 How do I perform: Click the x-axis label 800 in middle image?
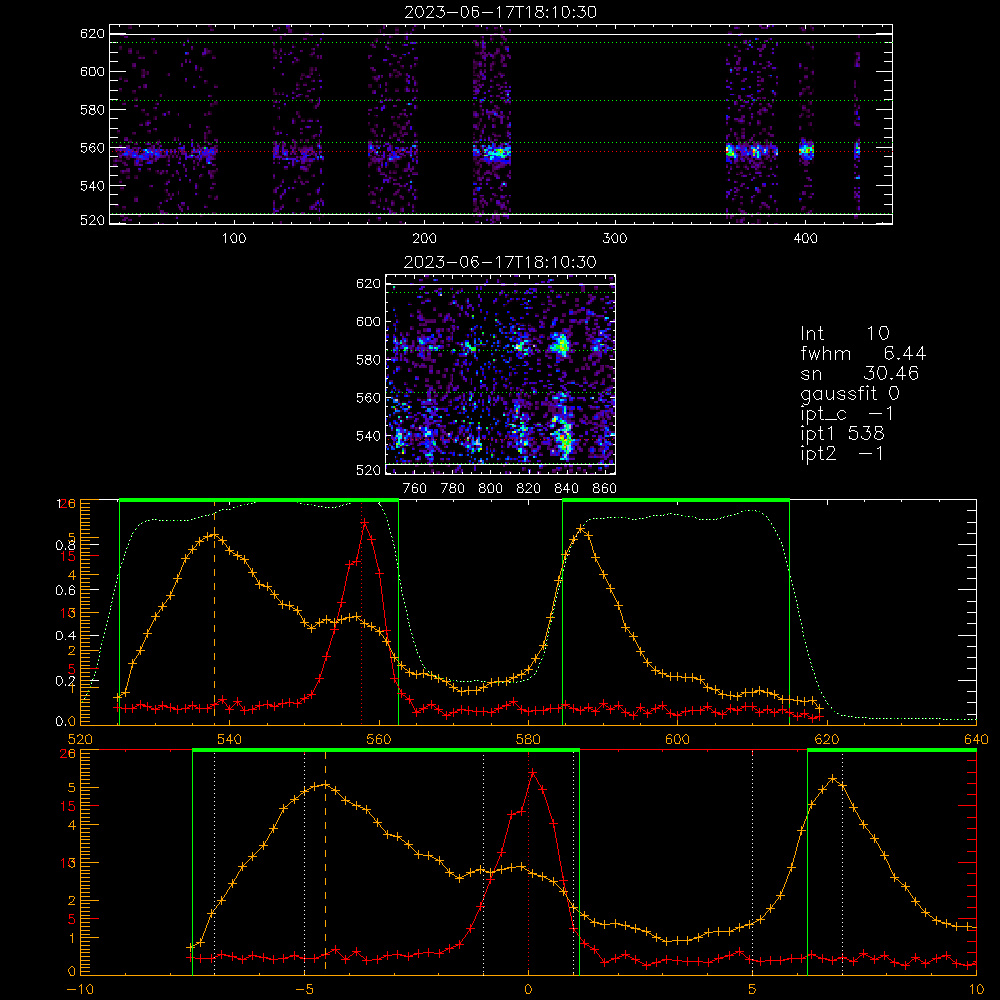[490, 489]
